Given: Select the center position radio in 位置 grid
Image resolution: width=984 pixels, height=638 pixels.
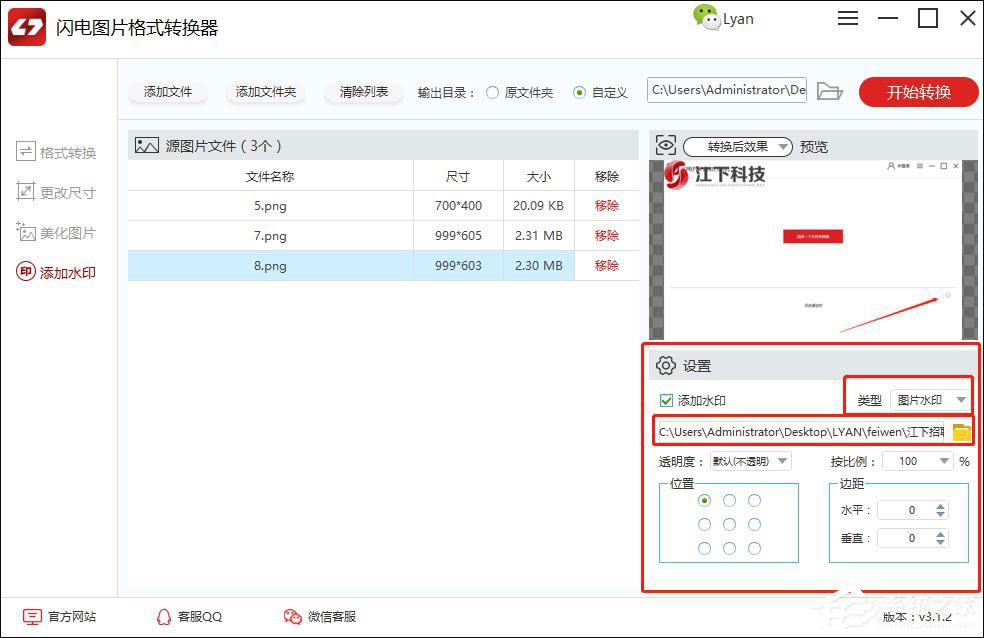Looking at the screenshot, I should pos(729,522).
